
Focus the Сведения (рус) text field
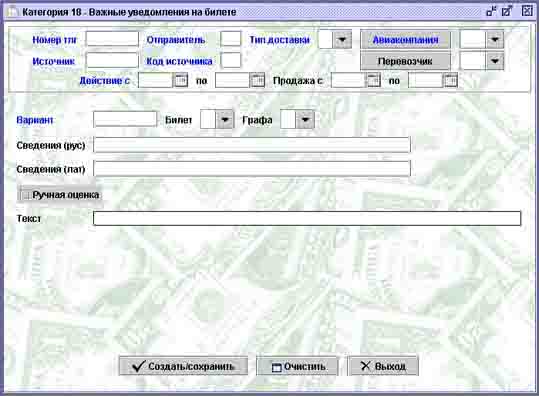[x=252, y=145]
